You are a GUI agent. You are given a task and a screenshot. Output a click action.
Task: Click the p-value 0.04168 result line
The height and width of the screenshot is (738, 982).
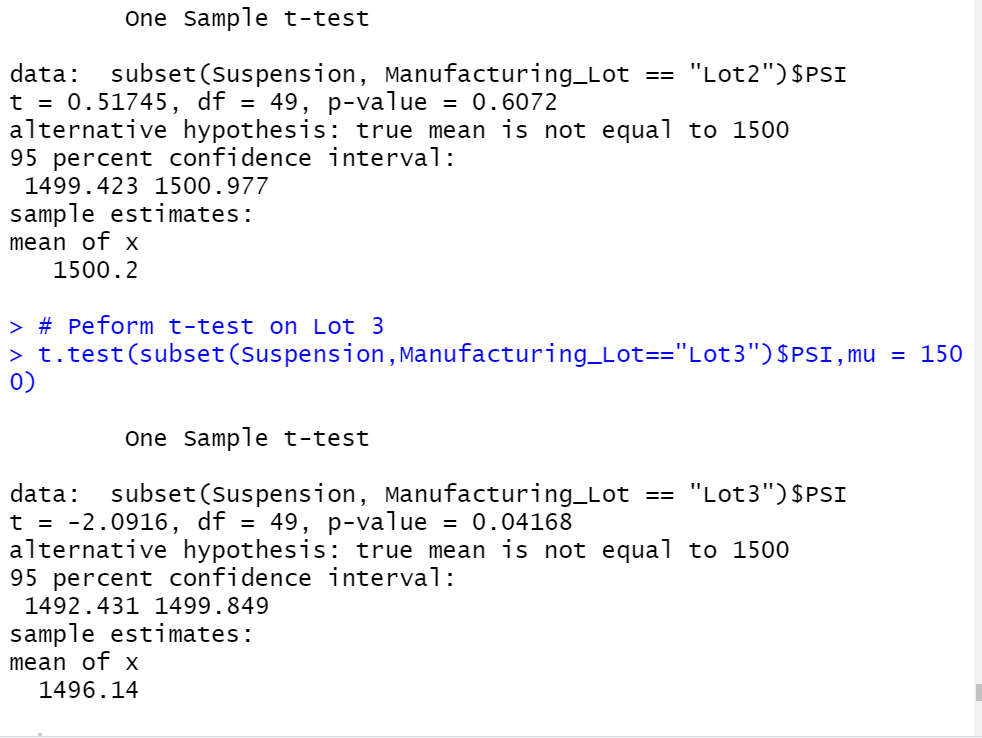pos(290,522)
